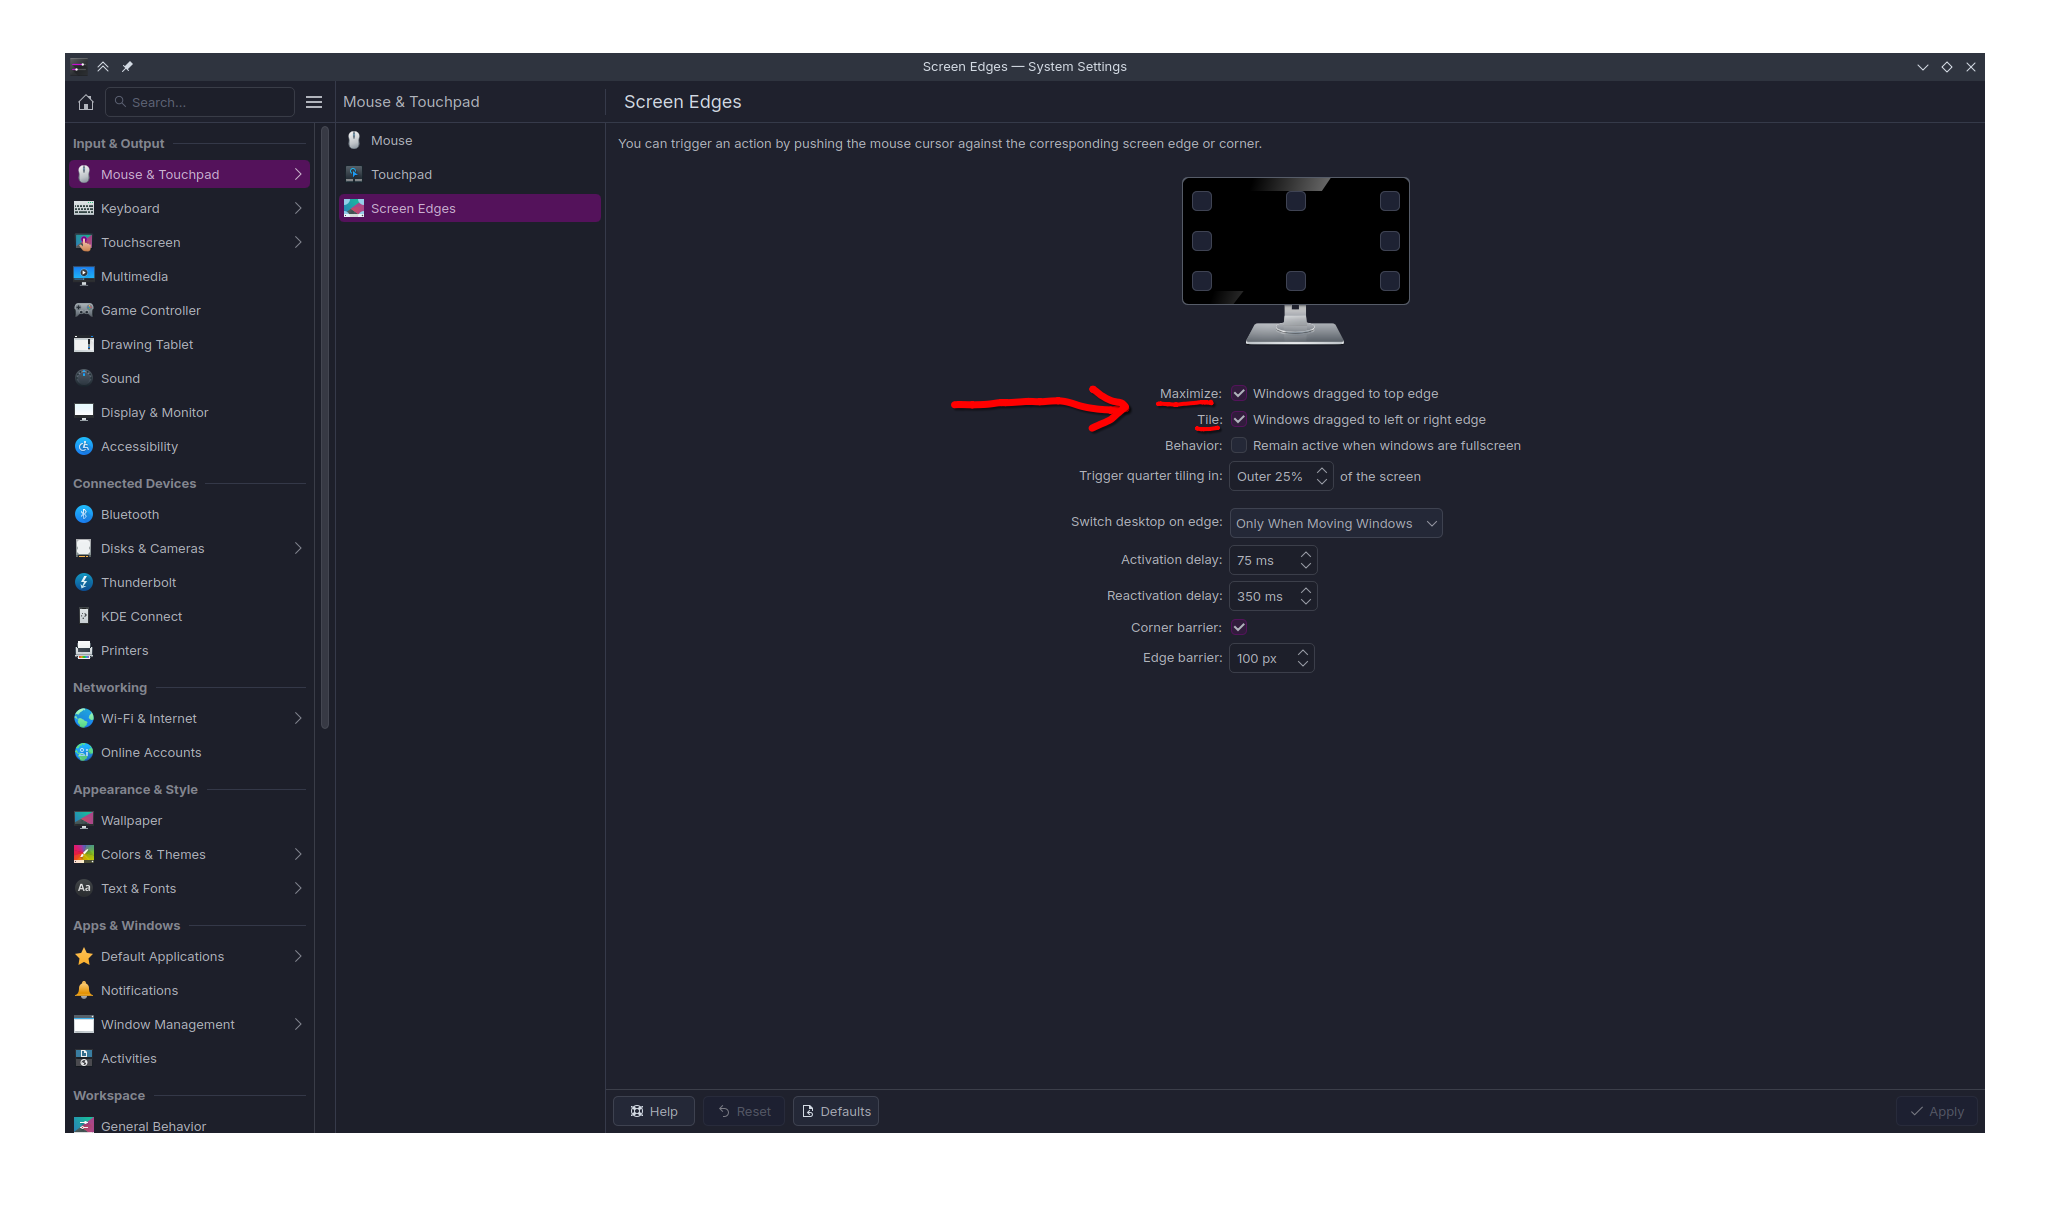Screen dimensions: 2050x1210
Task: Click the Online Accounts icon
Action: coord(84,752)
